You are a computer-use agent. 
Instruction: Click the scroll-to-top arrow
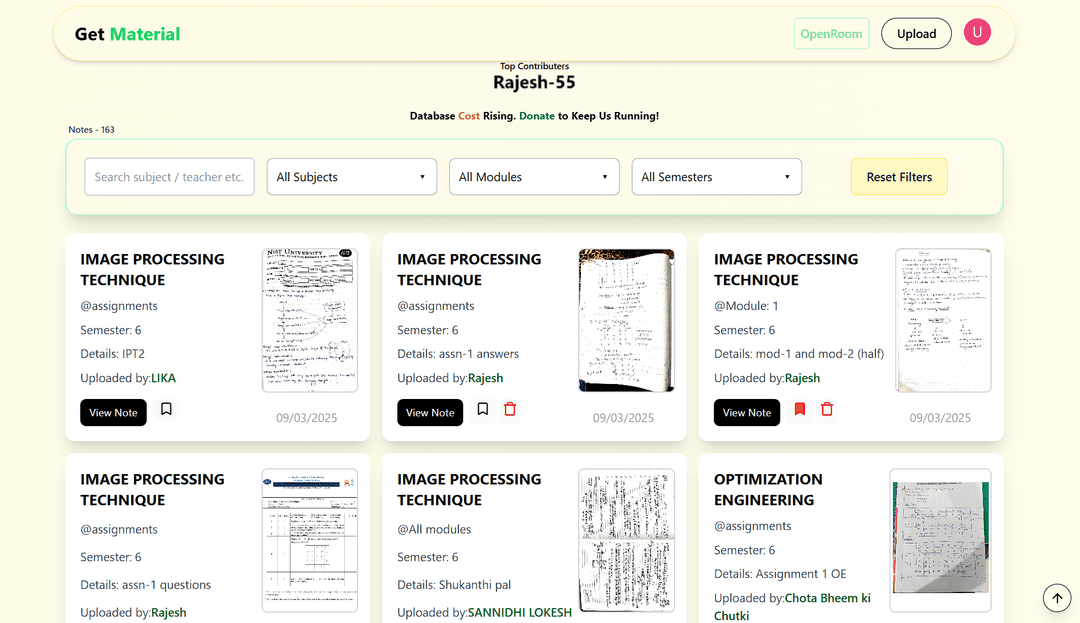tap(1057, 597)
